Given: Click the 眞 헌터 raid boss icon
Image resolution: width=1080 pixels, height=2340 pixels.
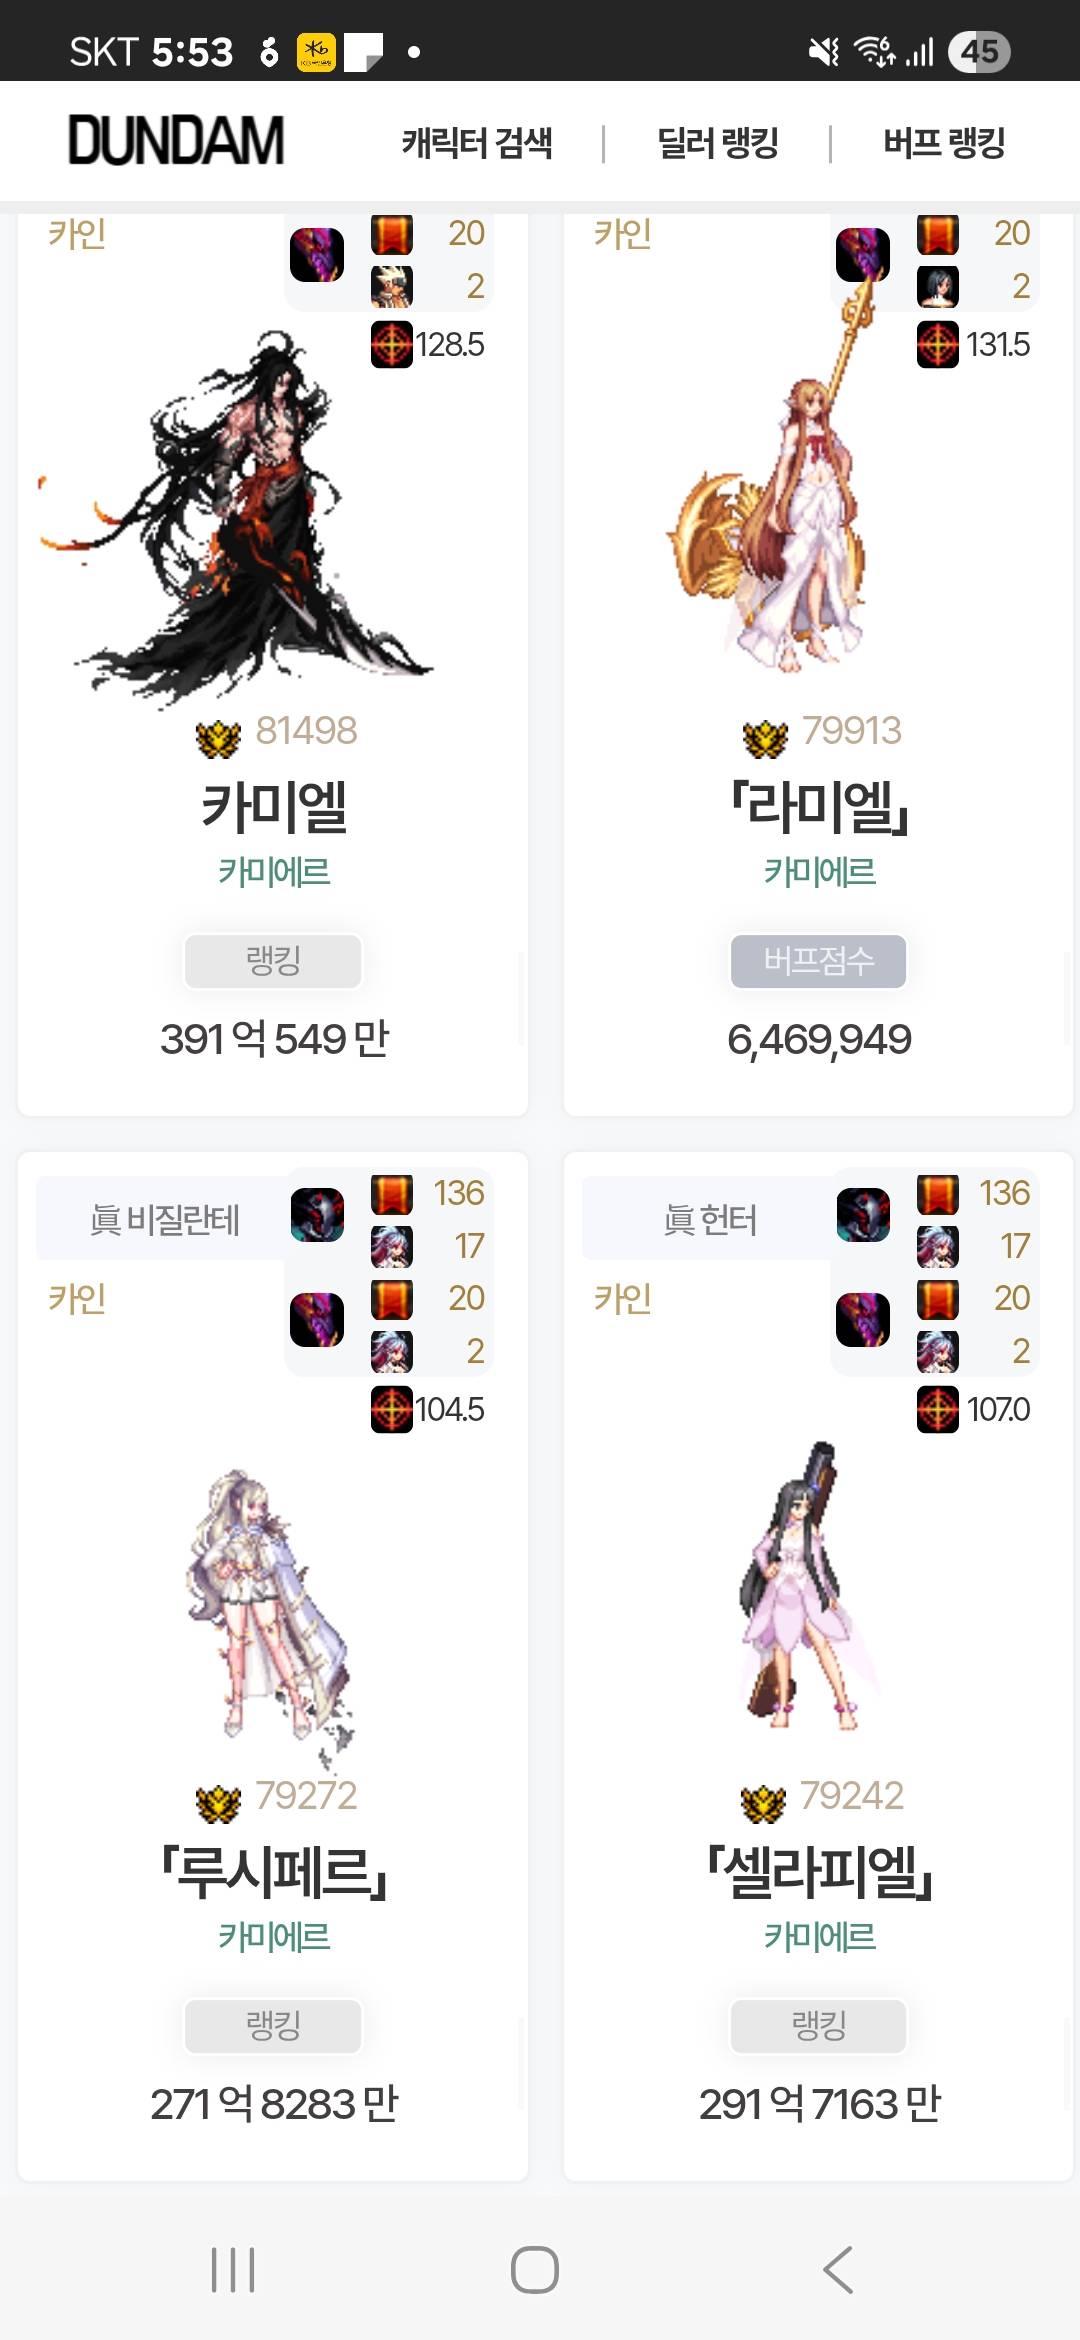Looking at the screenshot, I should [x=863, y=1215].
